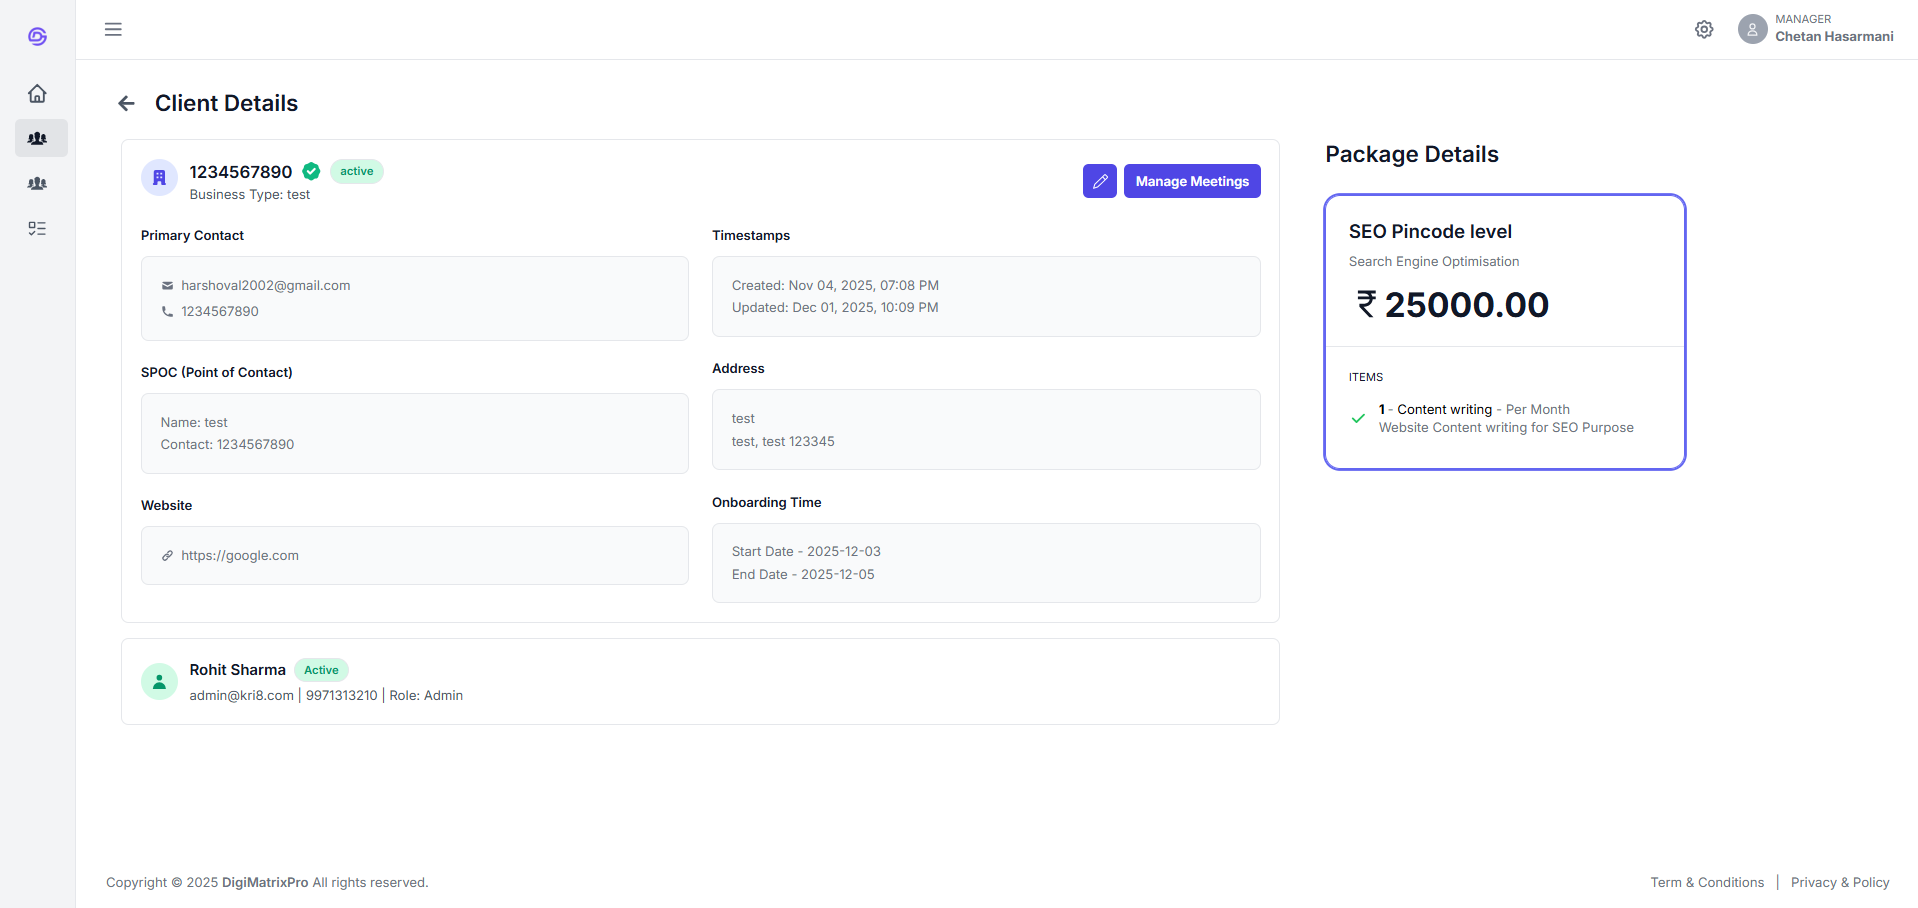This screenshot has width=1918, height=908.
Task: Click the Content writing package item
Action: tap(1444, 410)
